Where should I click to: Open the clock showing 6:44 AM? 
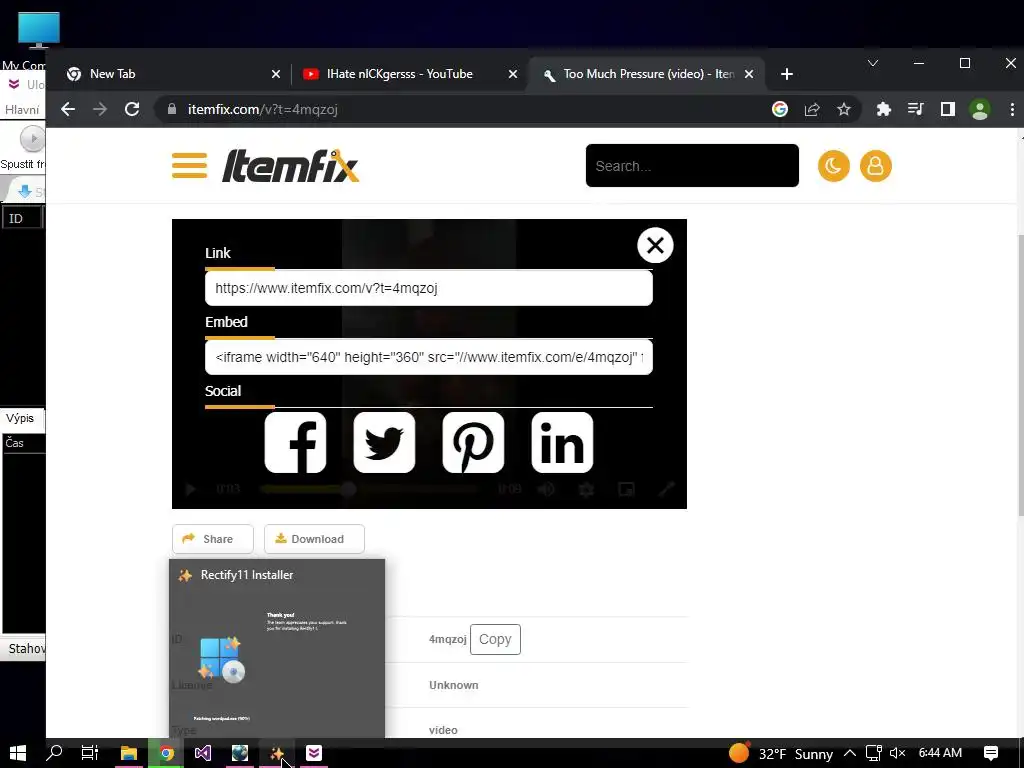[940, 753]
